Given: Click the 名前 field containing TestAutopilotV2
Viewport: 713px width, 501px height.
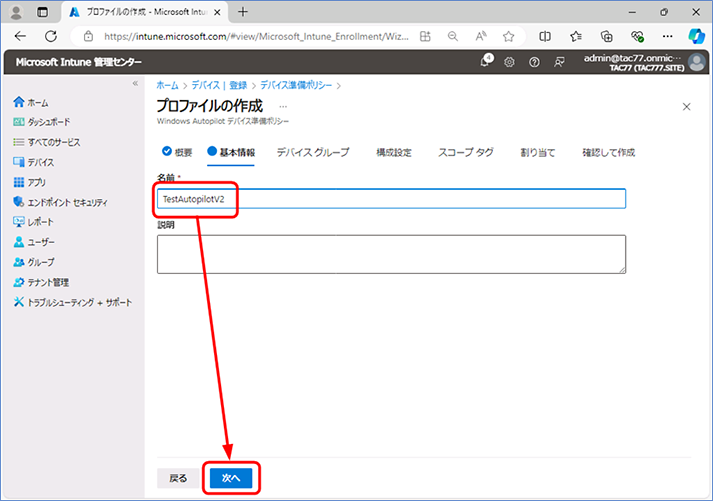Looking at the screenshot, I should coord(391,199).
